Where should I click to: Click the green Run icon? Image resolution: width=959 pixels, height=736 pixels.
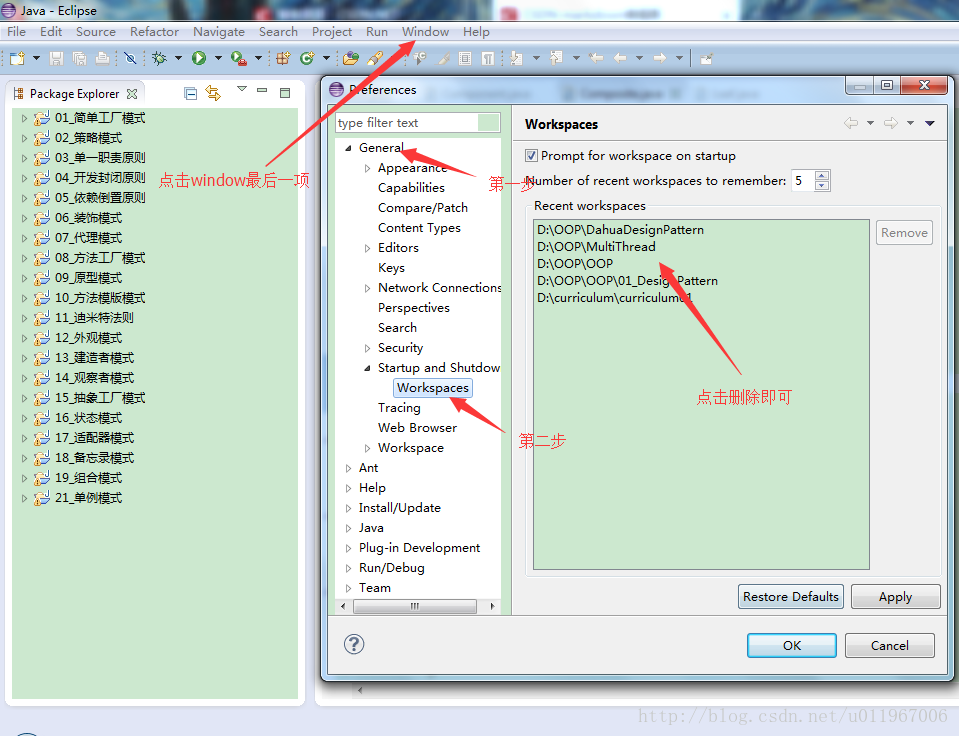[x=199, y=58]
